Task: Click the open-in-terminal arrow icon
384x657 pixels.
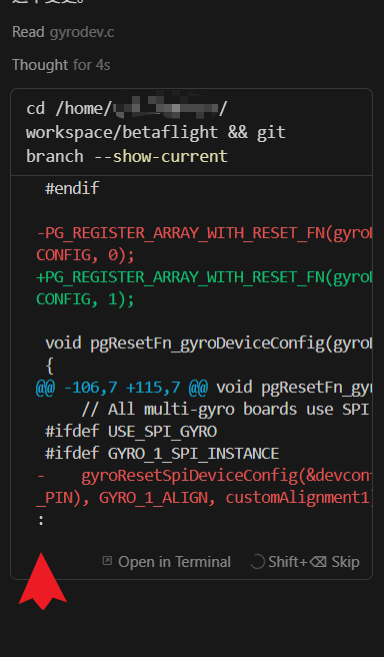Action: [x=107, y=561]
